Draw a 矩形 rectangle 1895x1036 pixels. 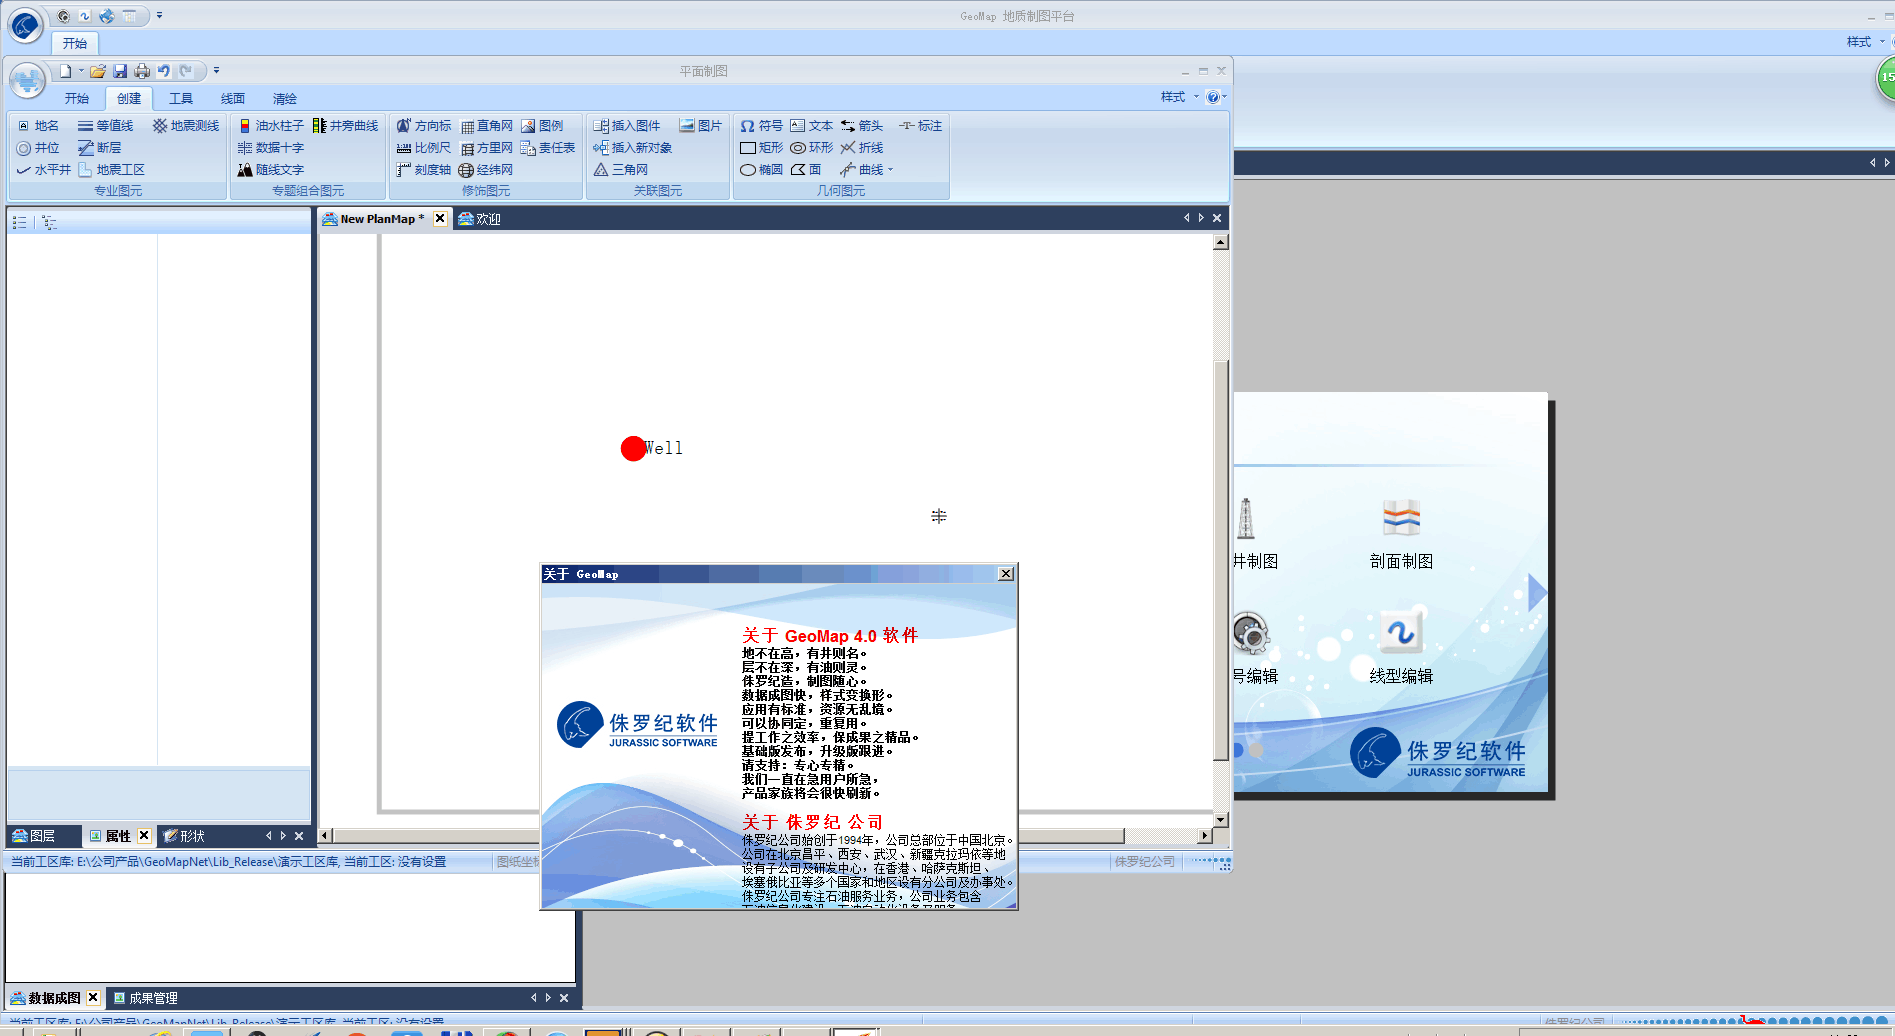tap(762, 148)
